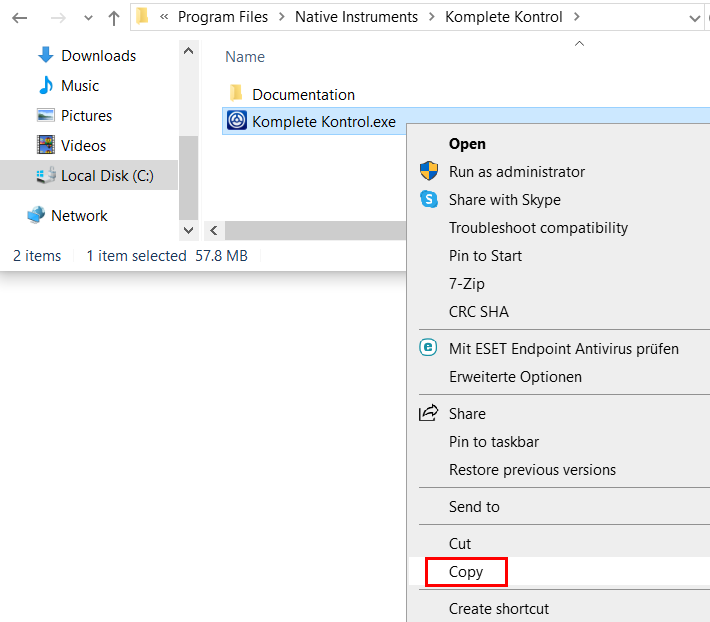The image size is (710, 622).
Task: Click the forward navigation arrow
Action: pos(58,18)
